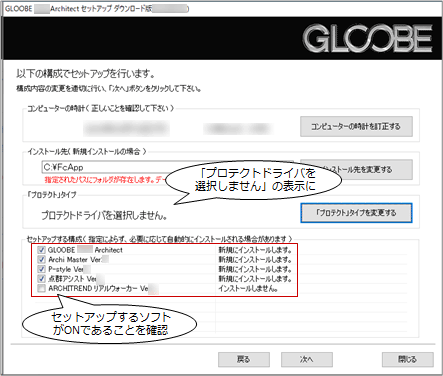Viewport: 443px width, 376px height.
Task: Click the setup window title bar
Action: [x=221, y=9]
